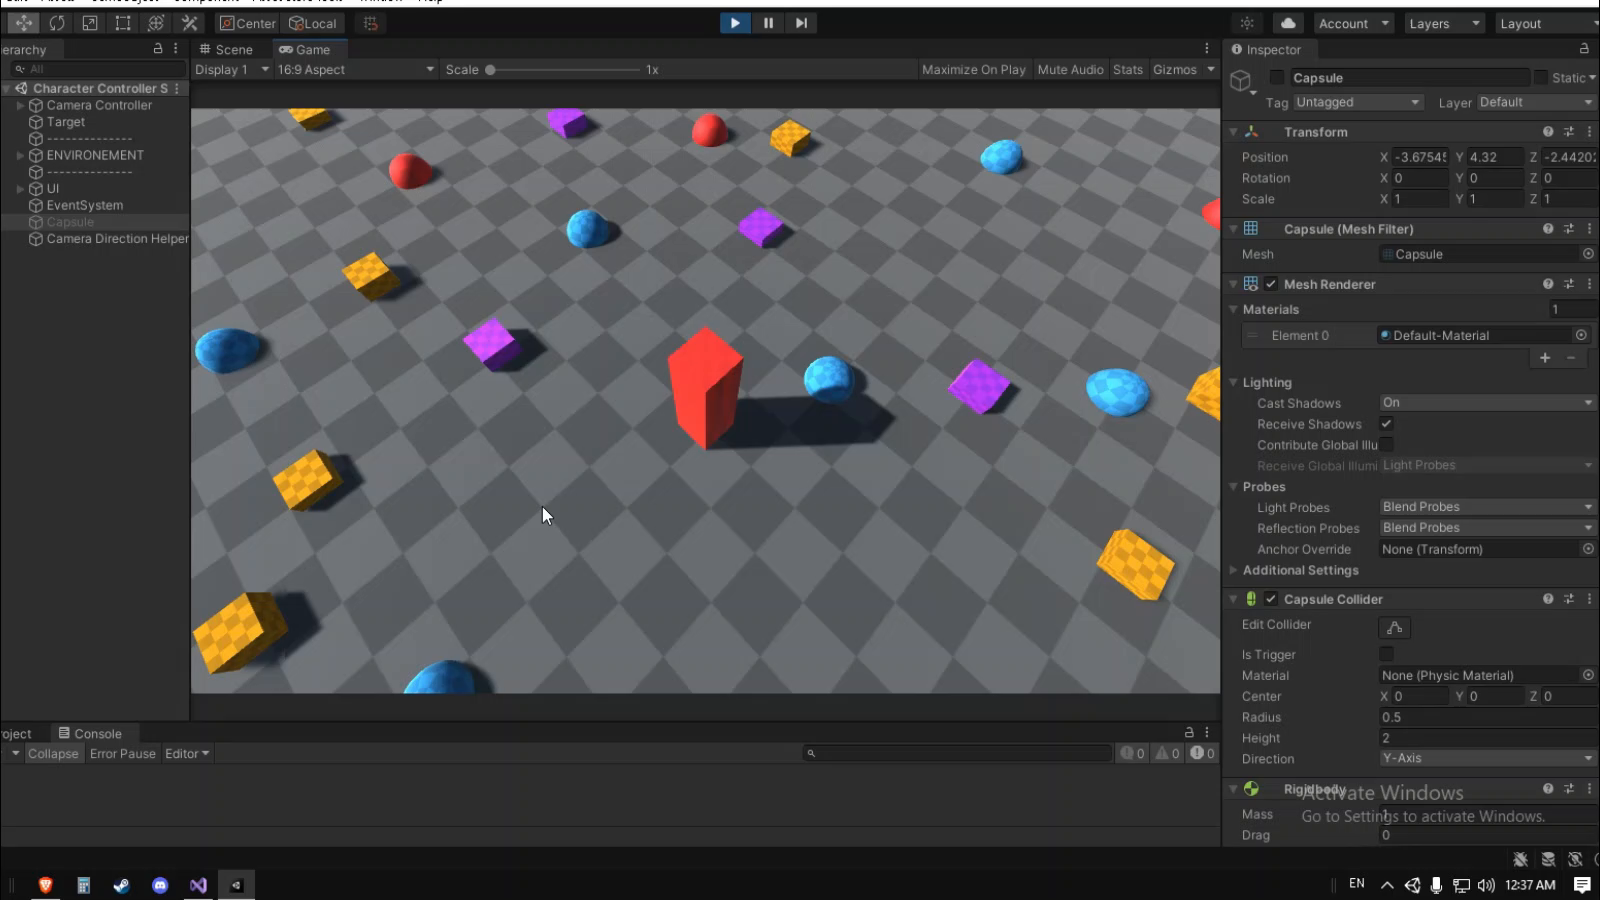Toggle Maximize On Play

pyautogui.click(x=973, y=69)
